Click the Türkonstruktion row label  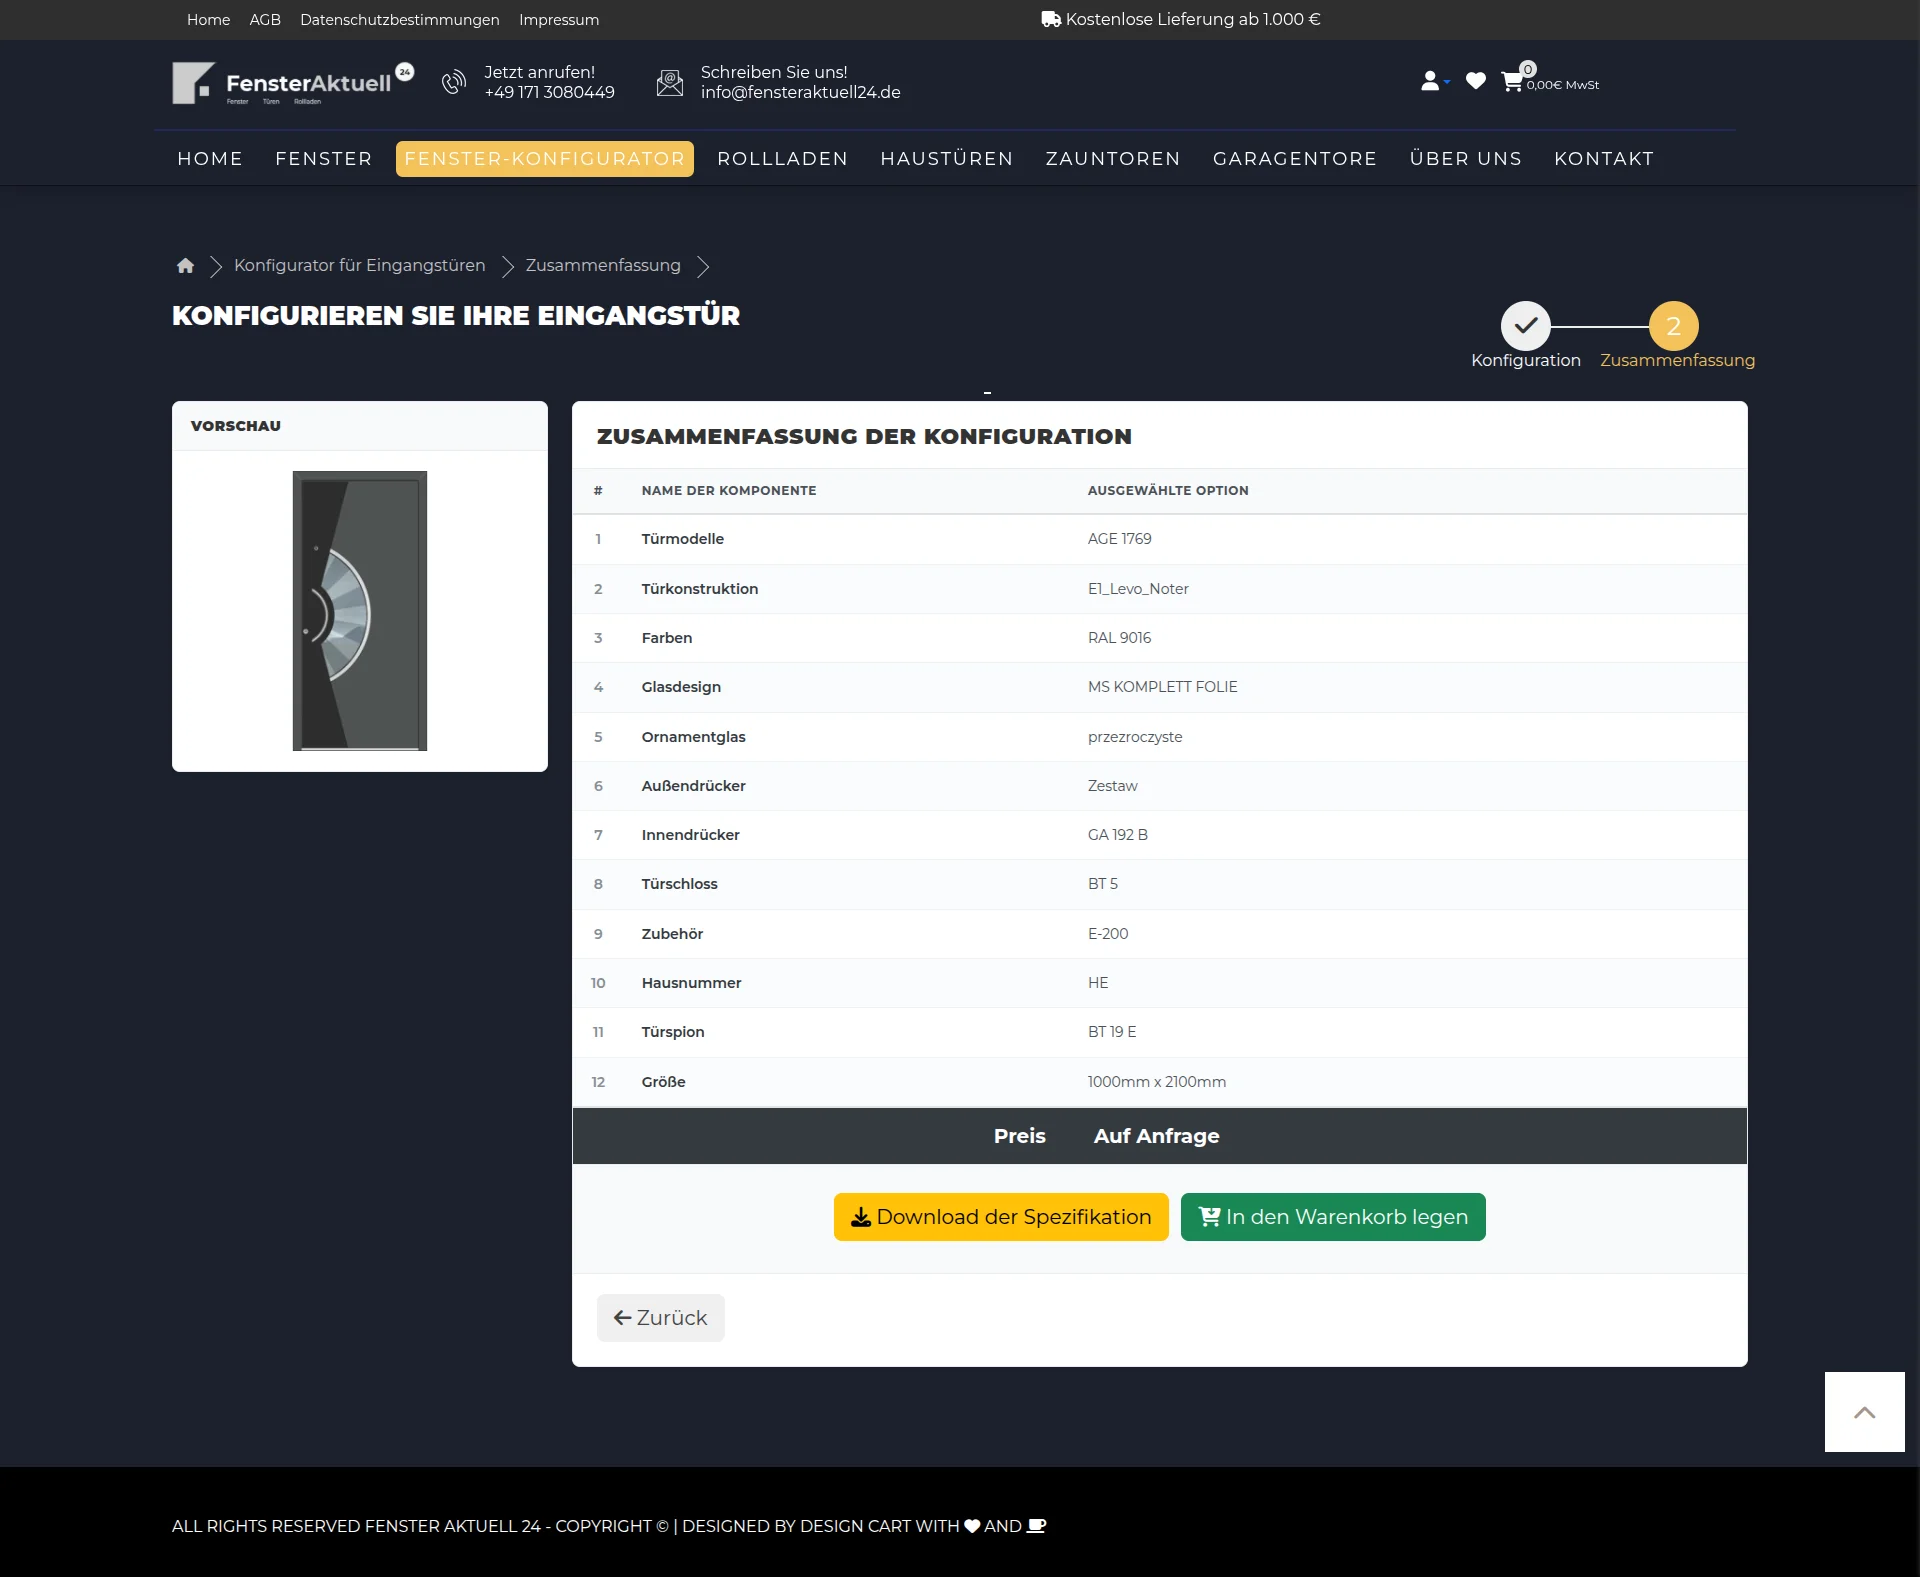(700, 589)
